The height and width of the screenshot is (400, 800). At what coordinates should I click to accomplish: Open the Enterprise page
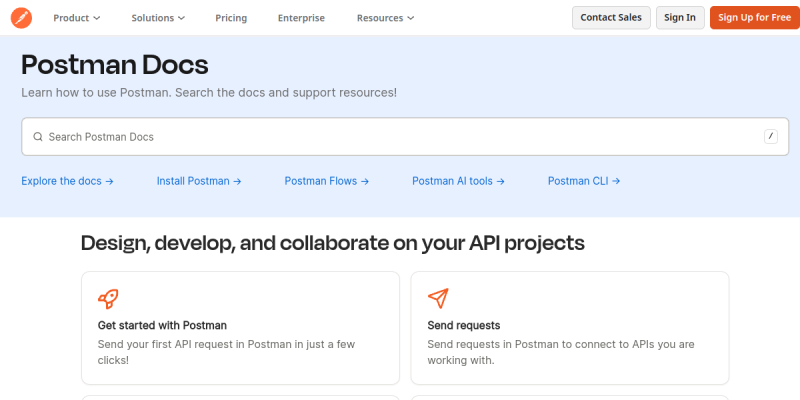coord(301,18)
